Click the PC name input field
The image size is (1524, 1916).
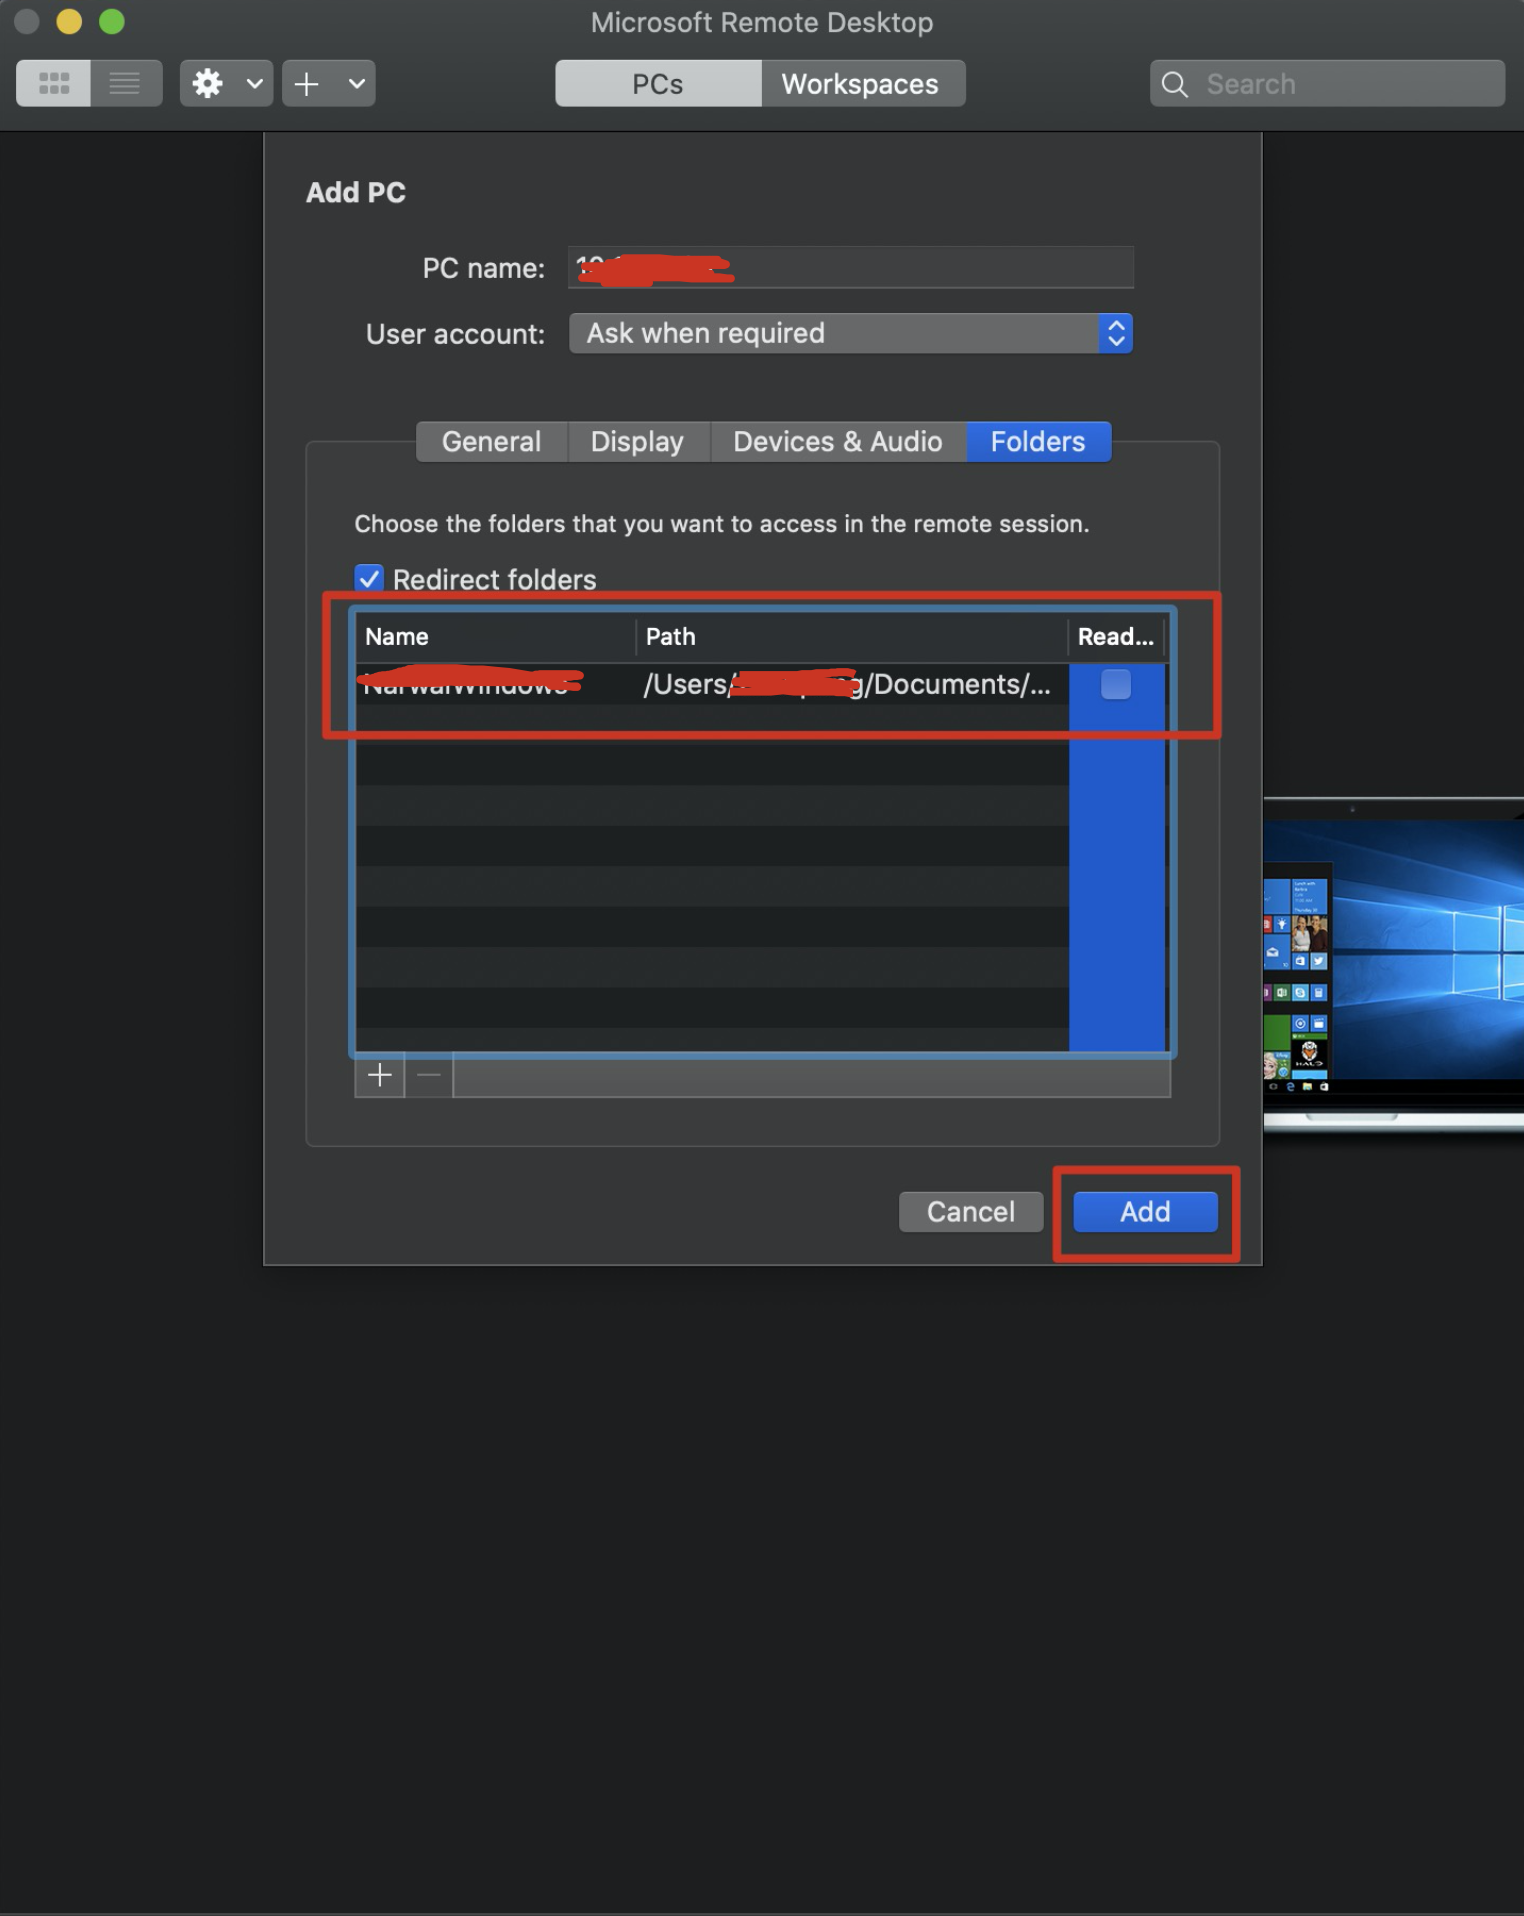(x=850, y=268)
